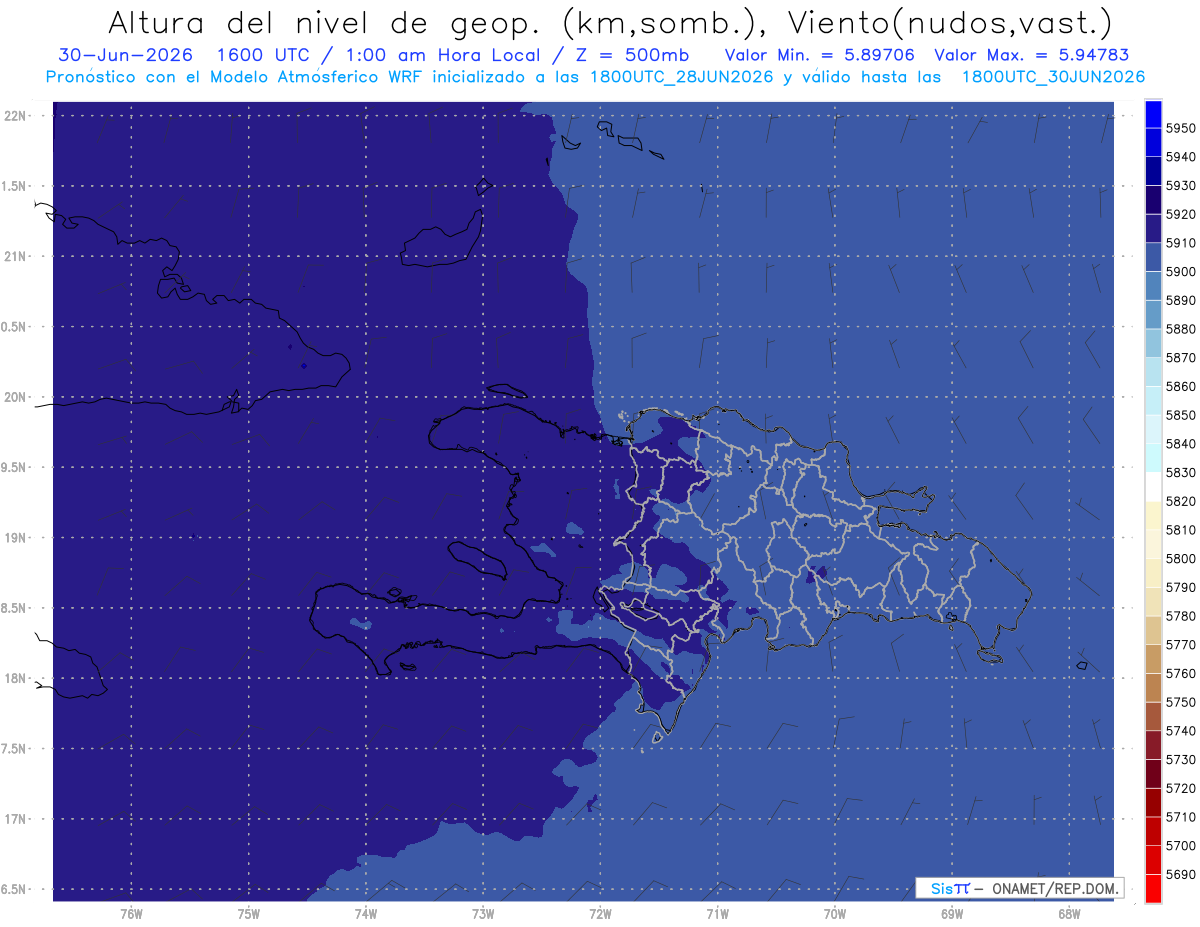Click the color bar label '5800'

click(x=1180, y=559)
